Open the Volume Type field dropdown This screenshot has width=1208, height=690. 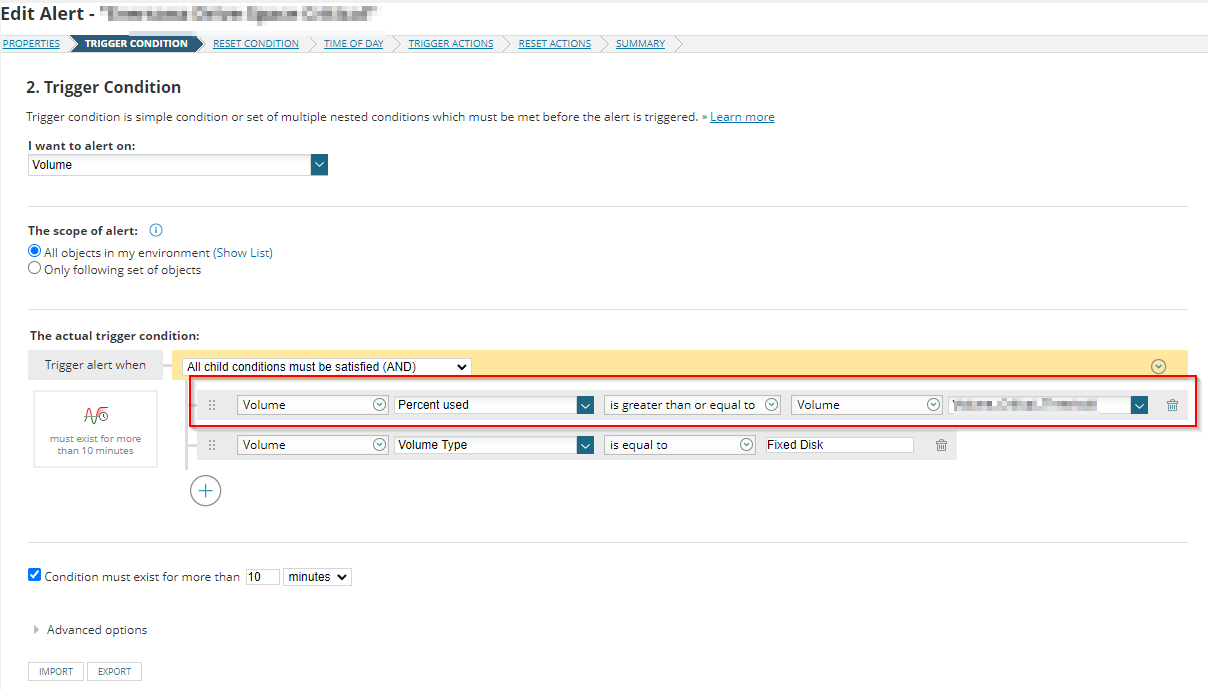coord(495,445)
